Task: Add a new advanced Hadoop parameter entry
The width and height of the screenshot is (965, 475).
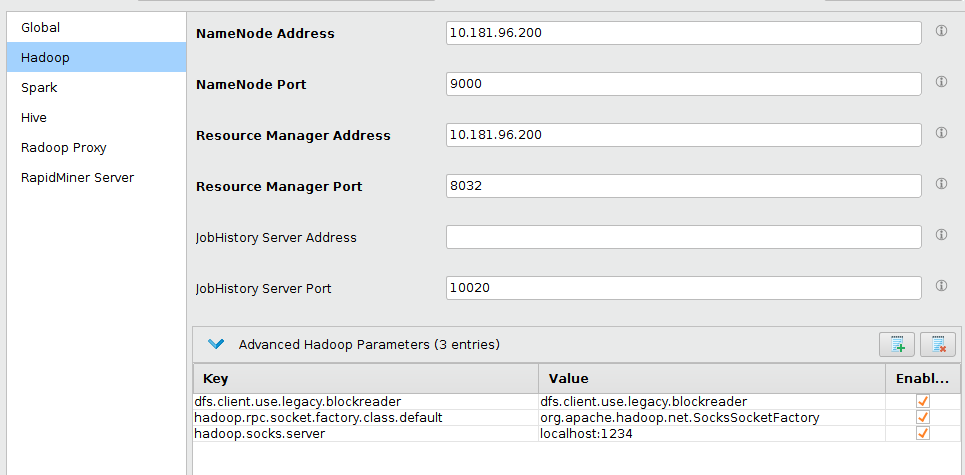Action: 897,345
